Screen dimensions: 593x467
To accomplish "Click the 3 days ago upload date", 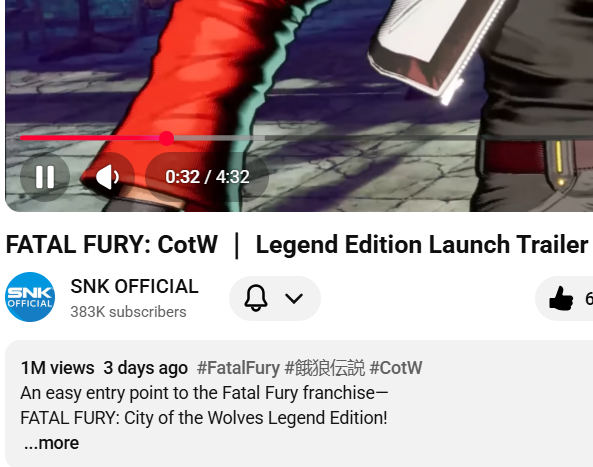I will 146,368.
